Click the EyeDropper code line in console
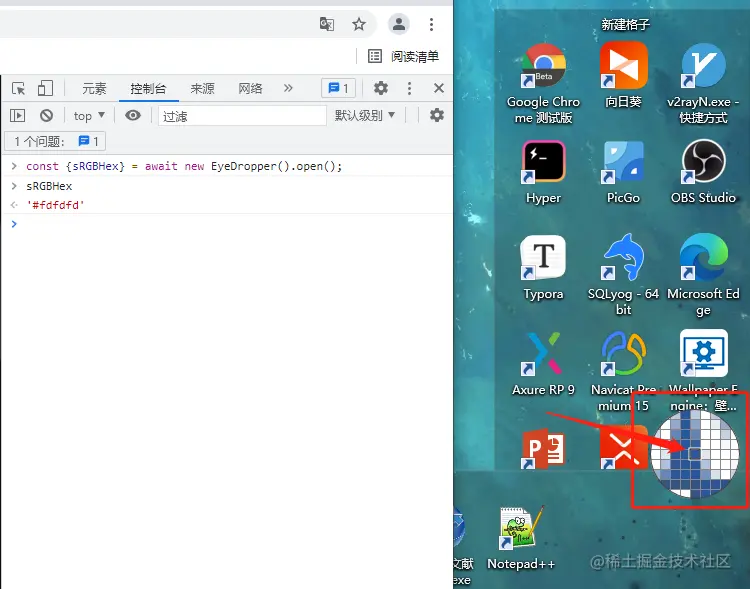This screenshot has height=589, width=750. pyautogui.click(x=184, y=166)
